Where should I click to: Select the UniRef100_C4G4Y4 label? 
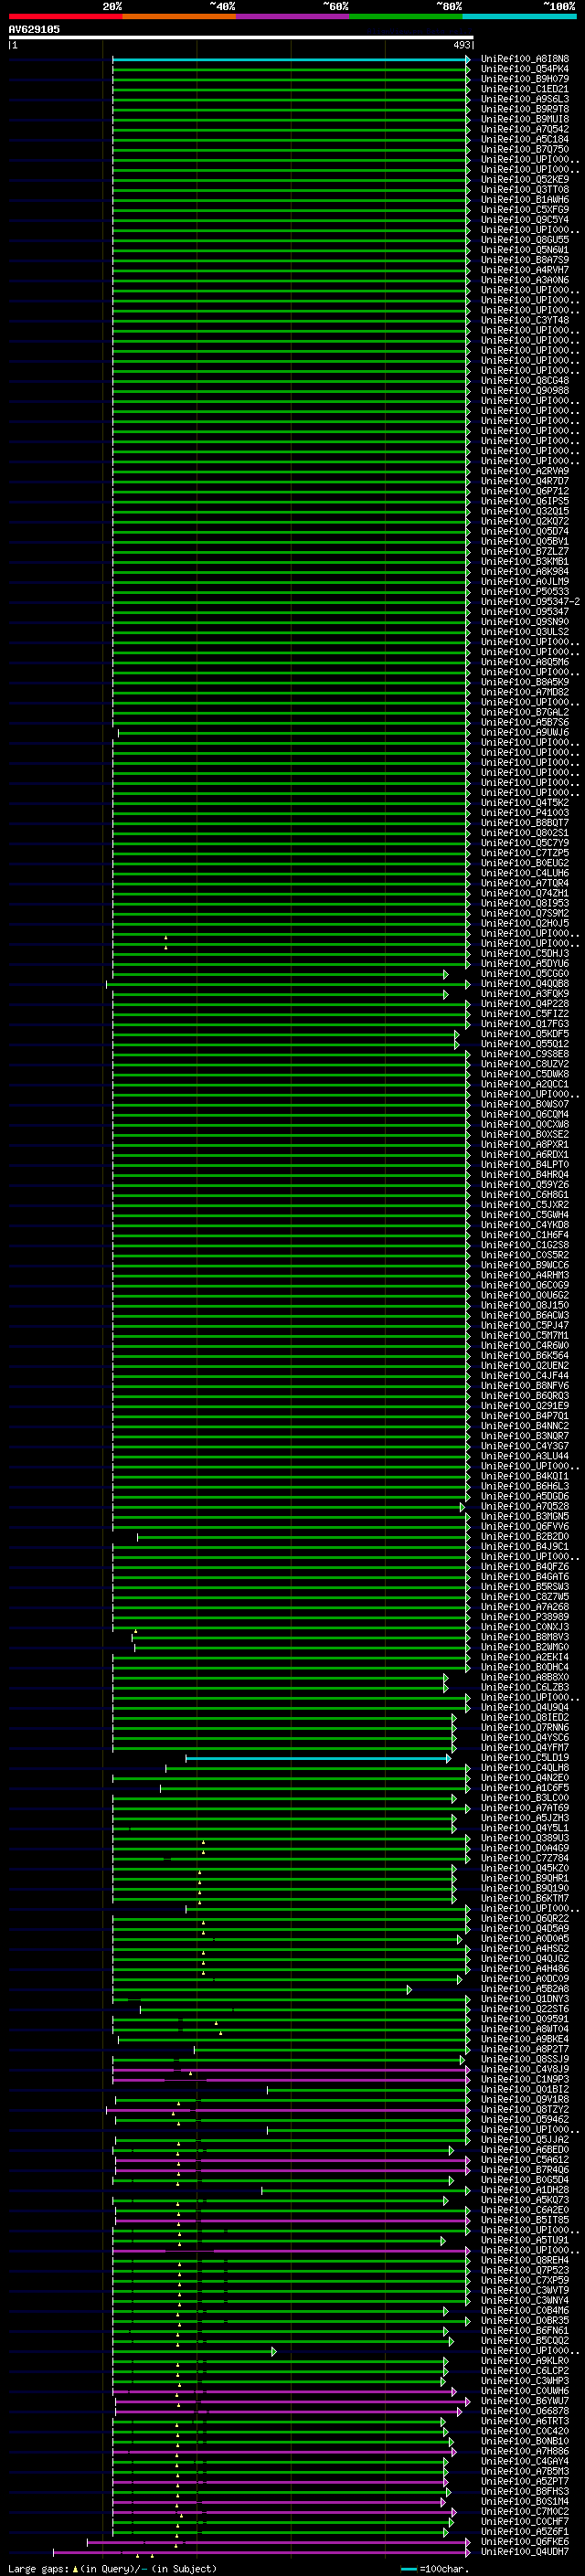pyautogui.click(x=525, y=2461)
